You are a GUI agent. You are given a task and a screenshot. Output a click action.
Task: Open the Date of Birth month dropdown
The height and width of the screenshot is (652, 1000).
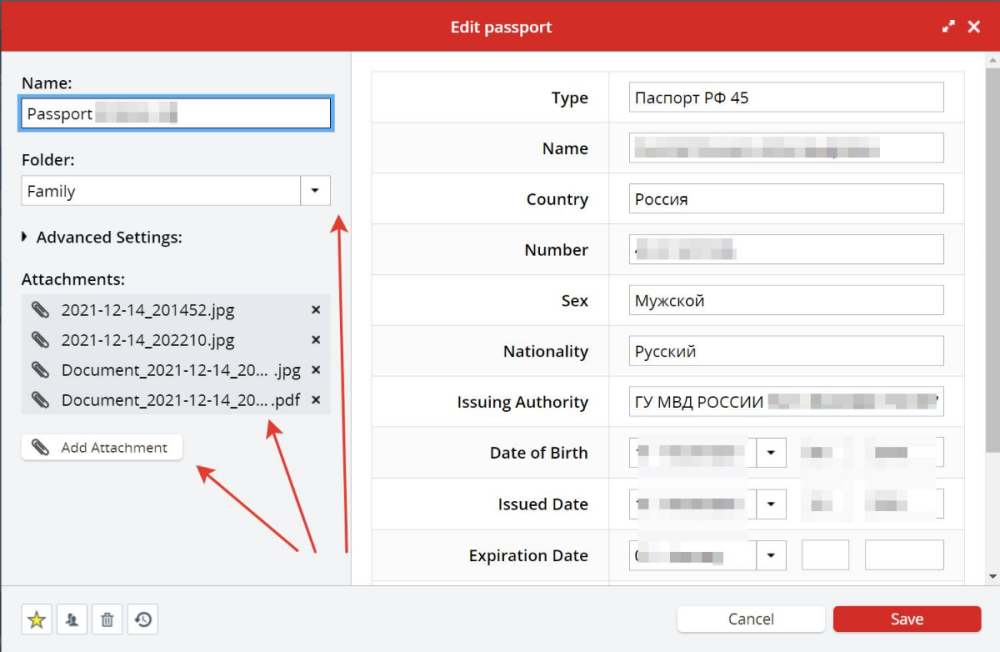[771, 453]
